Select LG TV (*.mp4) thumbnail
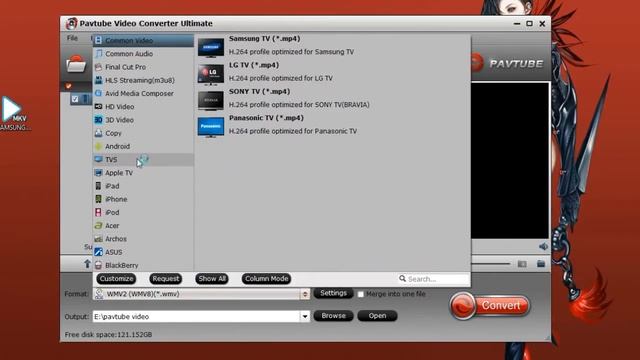 click(x=211, y=74)
